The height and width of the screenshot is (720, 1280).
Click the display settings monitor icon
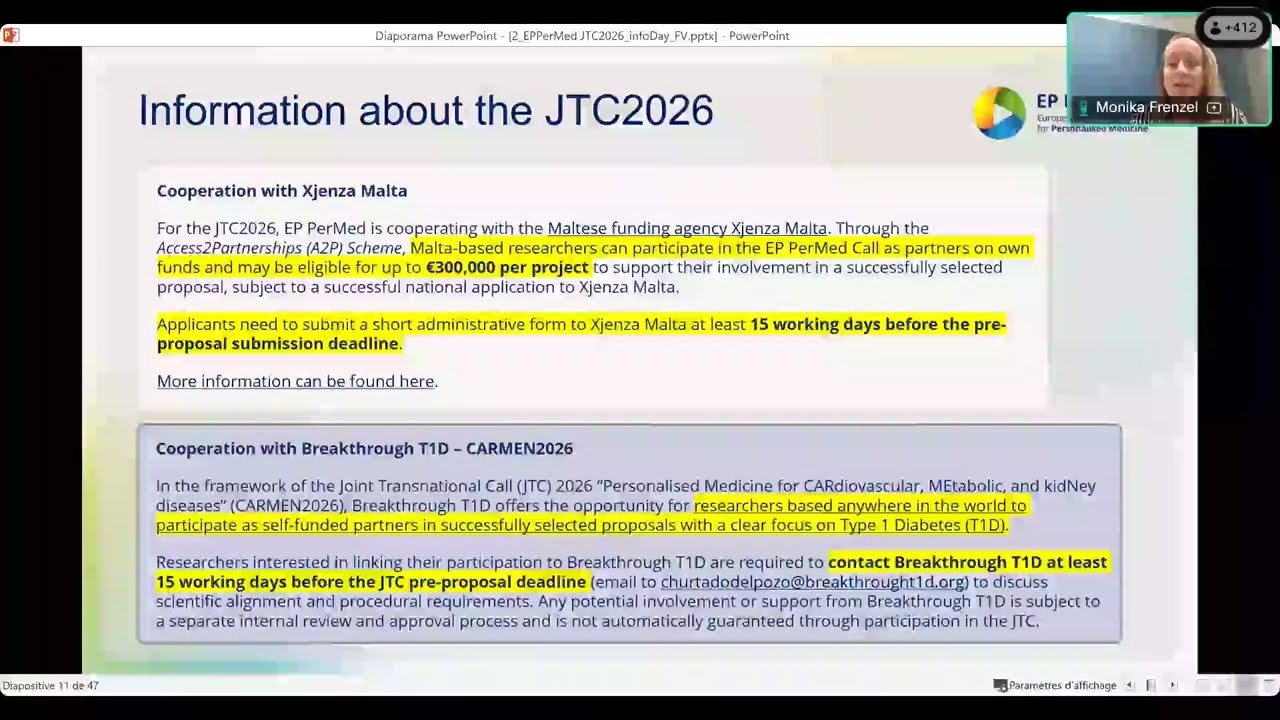1000,686
